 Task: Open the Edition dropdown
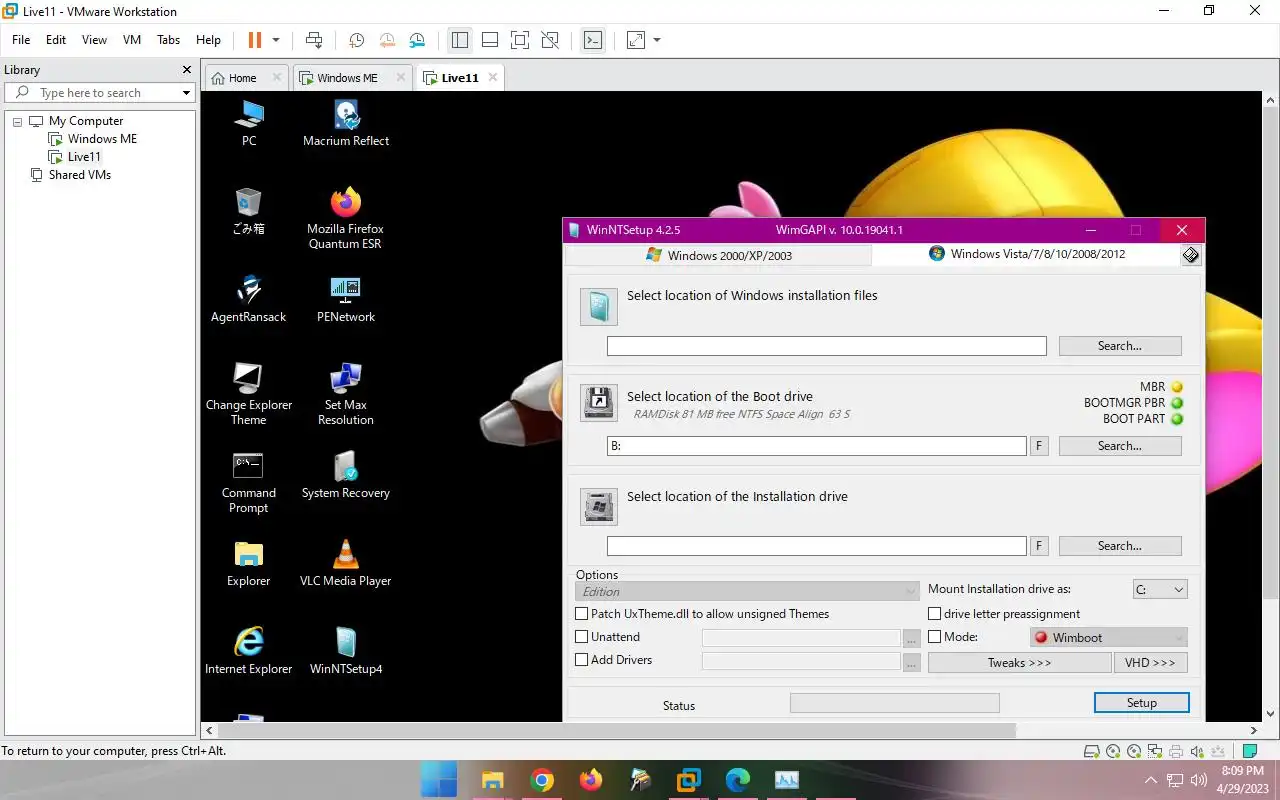point(746,591)
